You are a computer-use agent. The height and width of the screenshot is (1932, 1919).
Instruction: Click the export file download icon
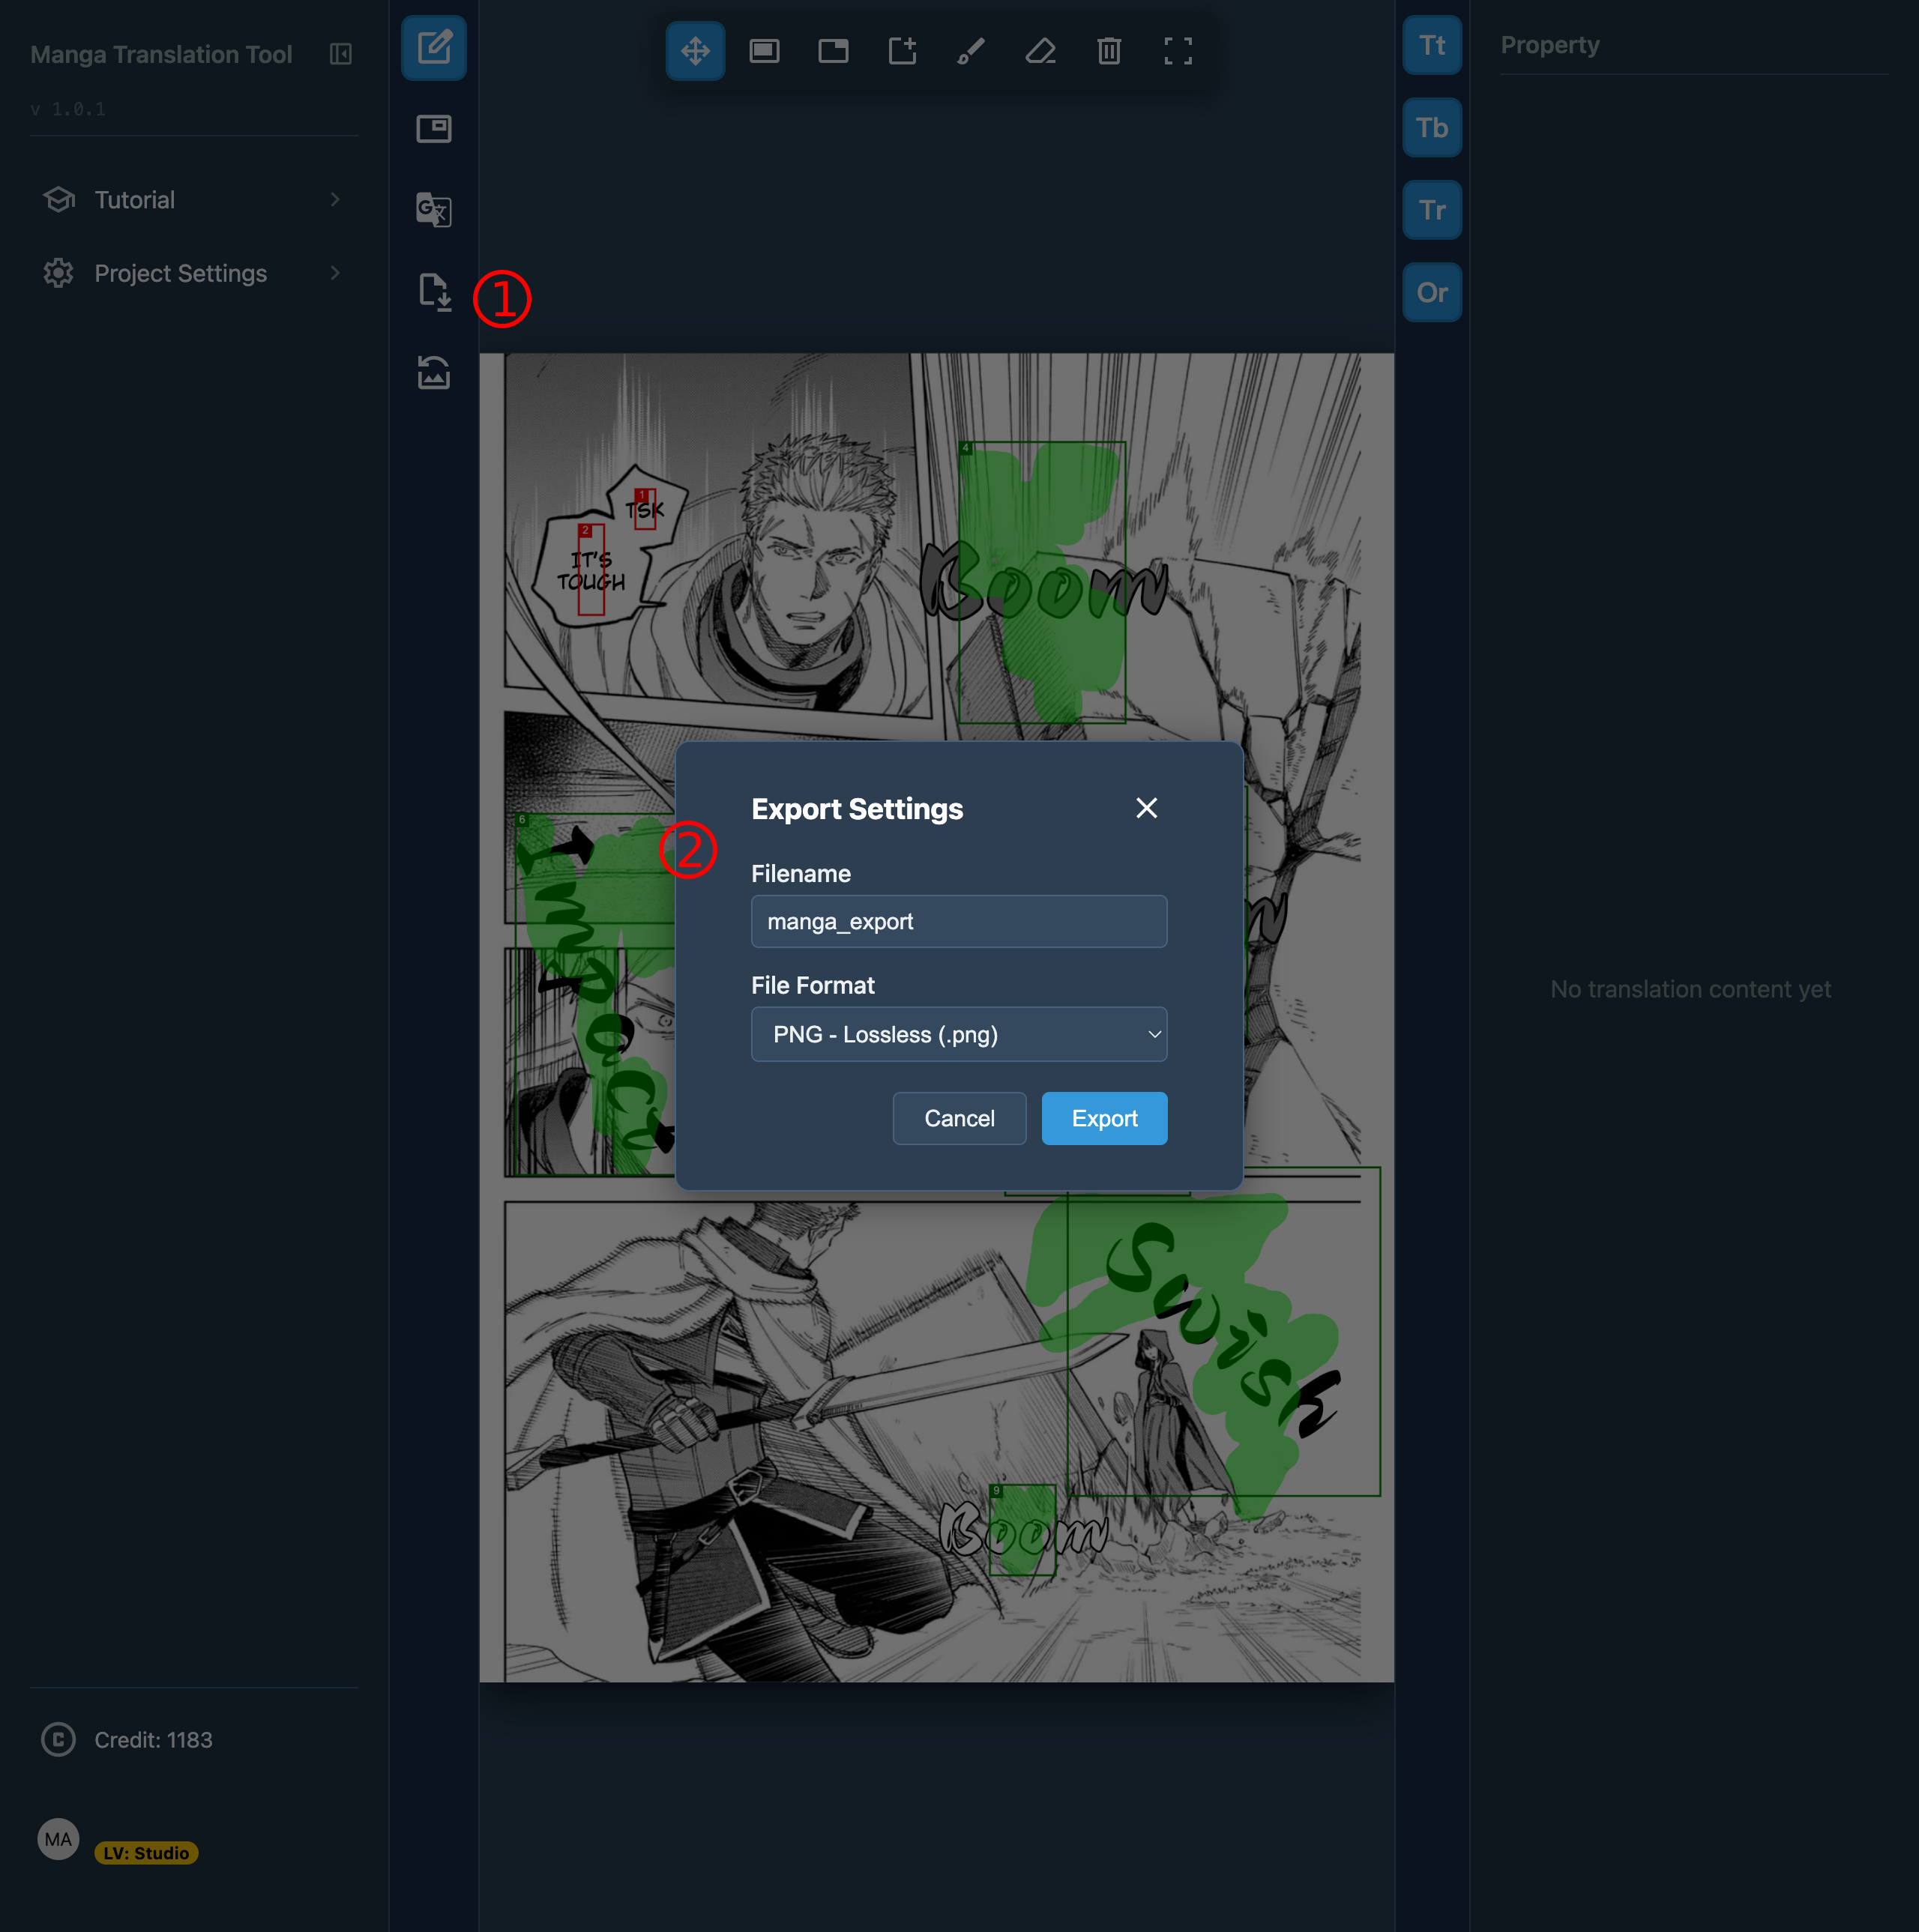[x=433, y=292]
